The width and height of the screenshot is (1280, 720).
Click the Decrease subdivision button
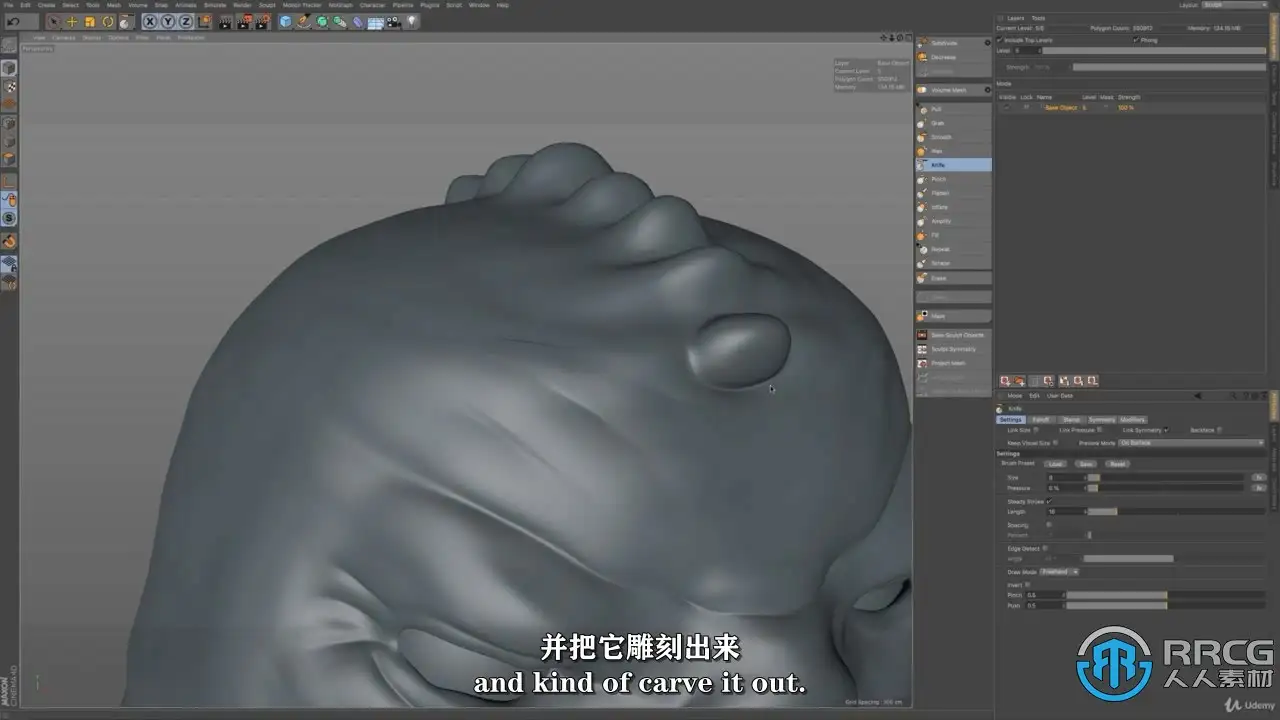point(953,57)
